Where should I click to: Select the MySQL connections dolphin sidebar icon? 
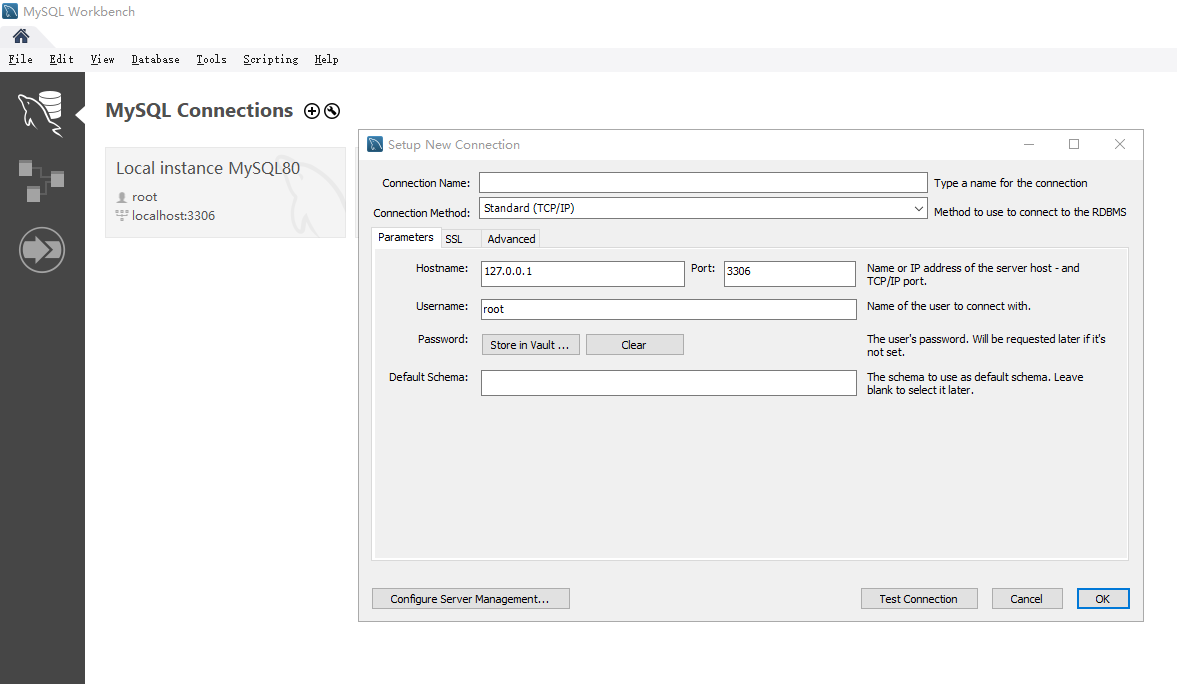(x=41, y=113)
